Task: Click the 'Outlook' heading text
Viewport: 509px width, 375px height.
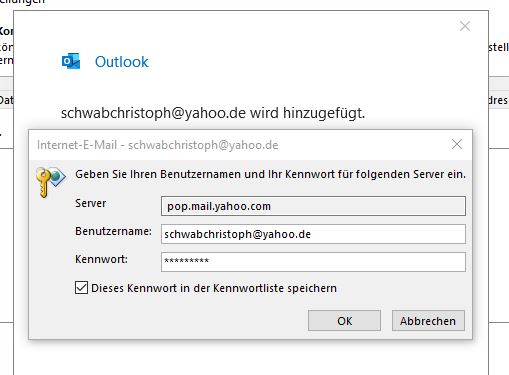Action: (x=122, y=62)
